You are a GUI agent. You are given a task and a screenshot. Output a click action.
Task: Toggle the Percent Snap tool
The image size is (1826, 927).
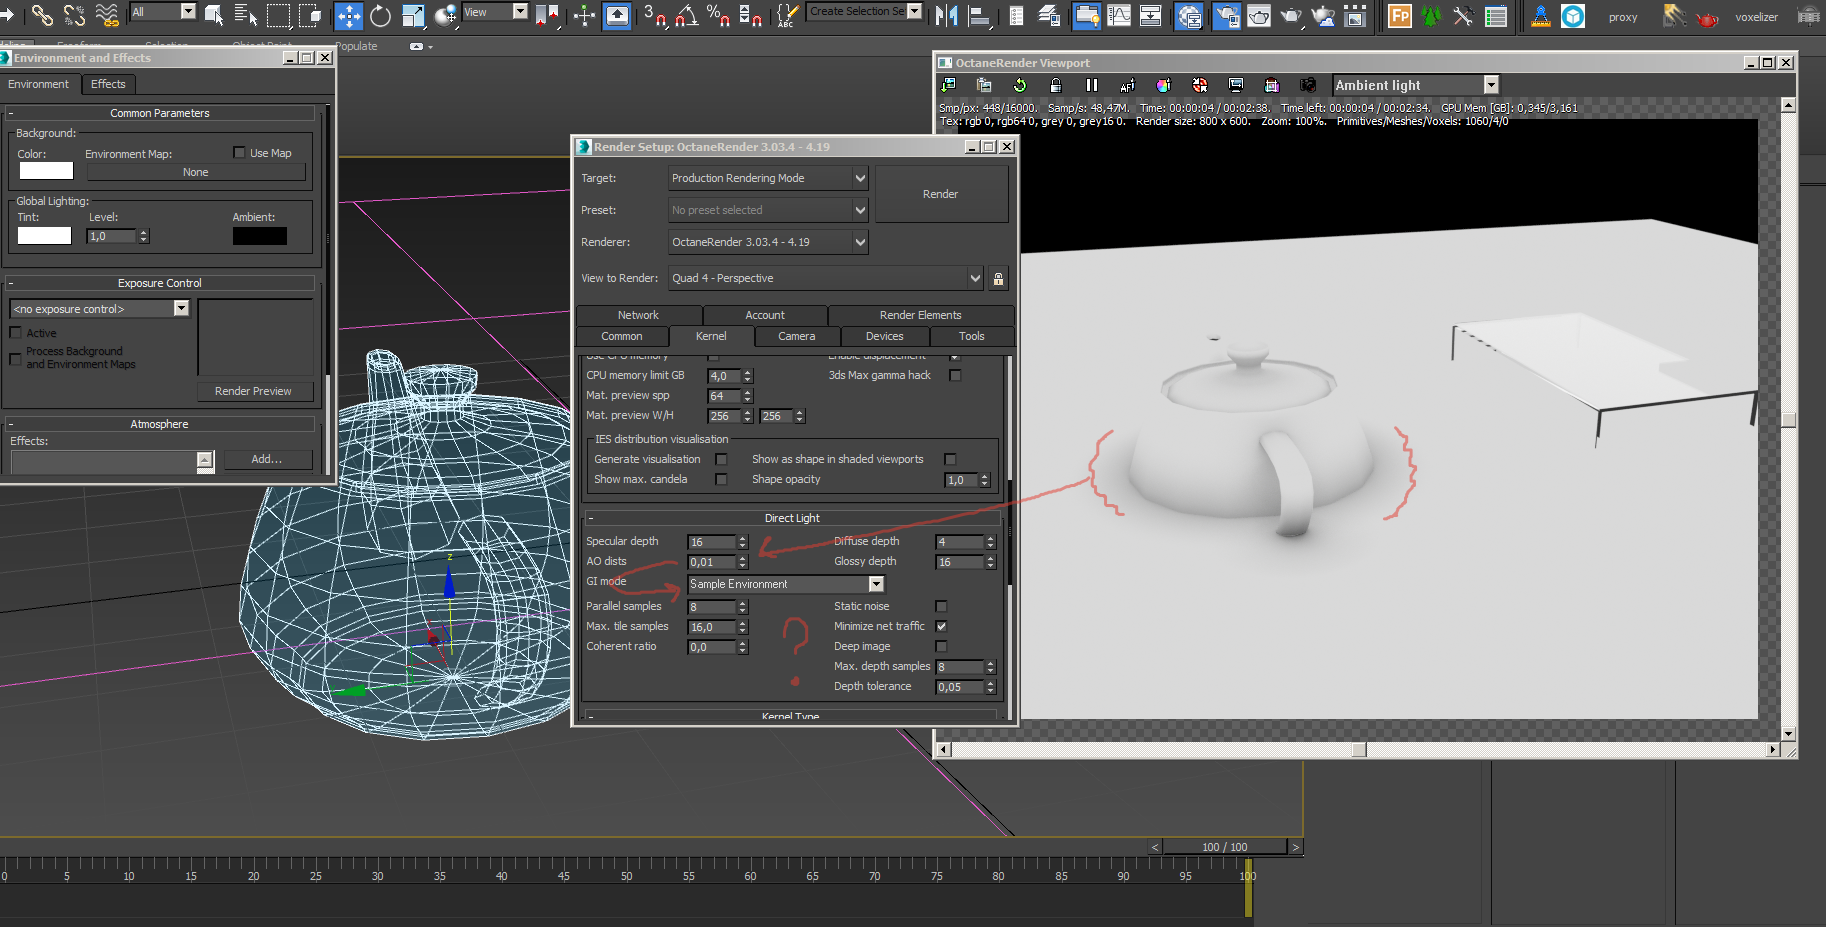(x=718, y=15)
